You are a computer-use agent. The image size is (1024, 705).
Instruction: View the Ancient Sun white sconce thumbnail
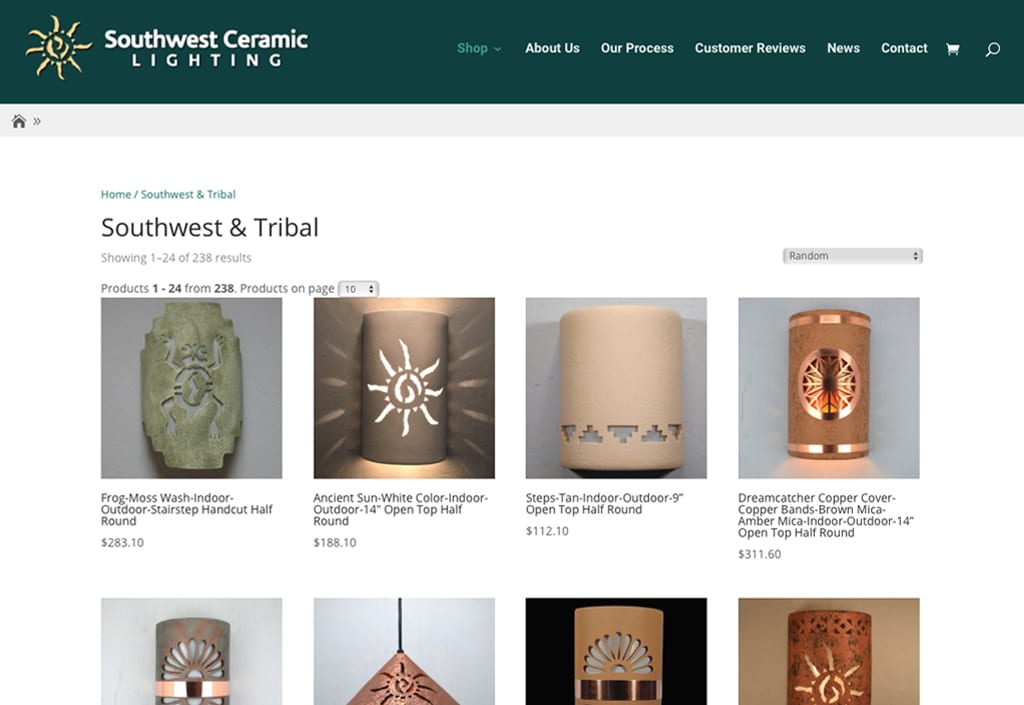404,388
